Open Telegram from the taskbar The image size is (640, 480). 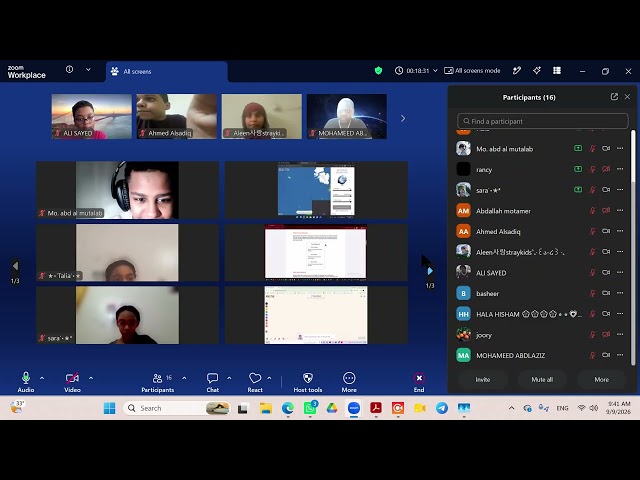[x=442, y=408]
